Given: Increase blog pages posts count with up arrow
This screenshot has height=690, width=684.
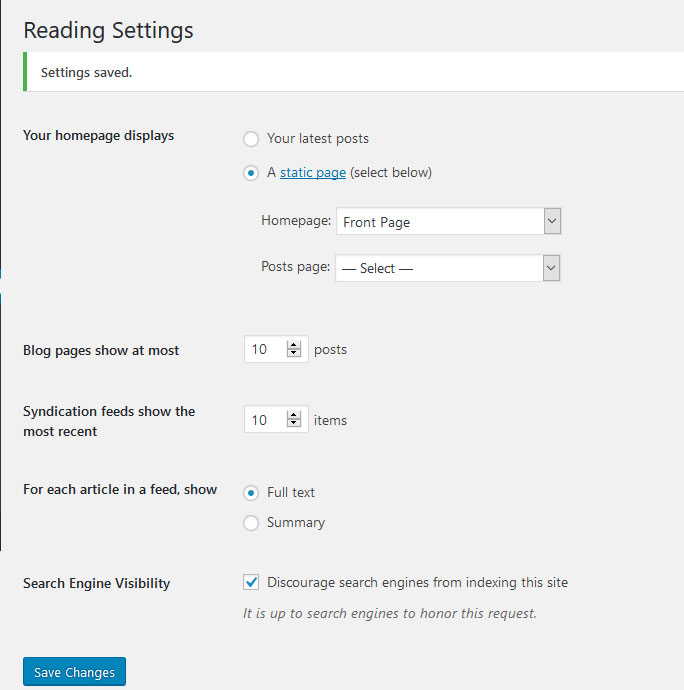Looking at the screenshot, I should tap(294, 345).
